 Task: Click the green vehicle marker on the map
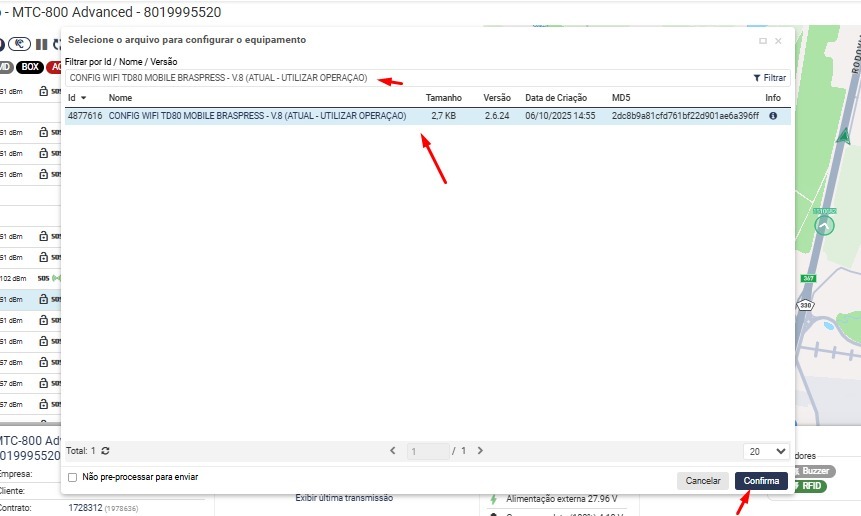(824, 226)
